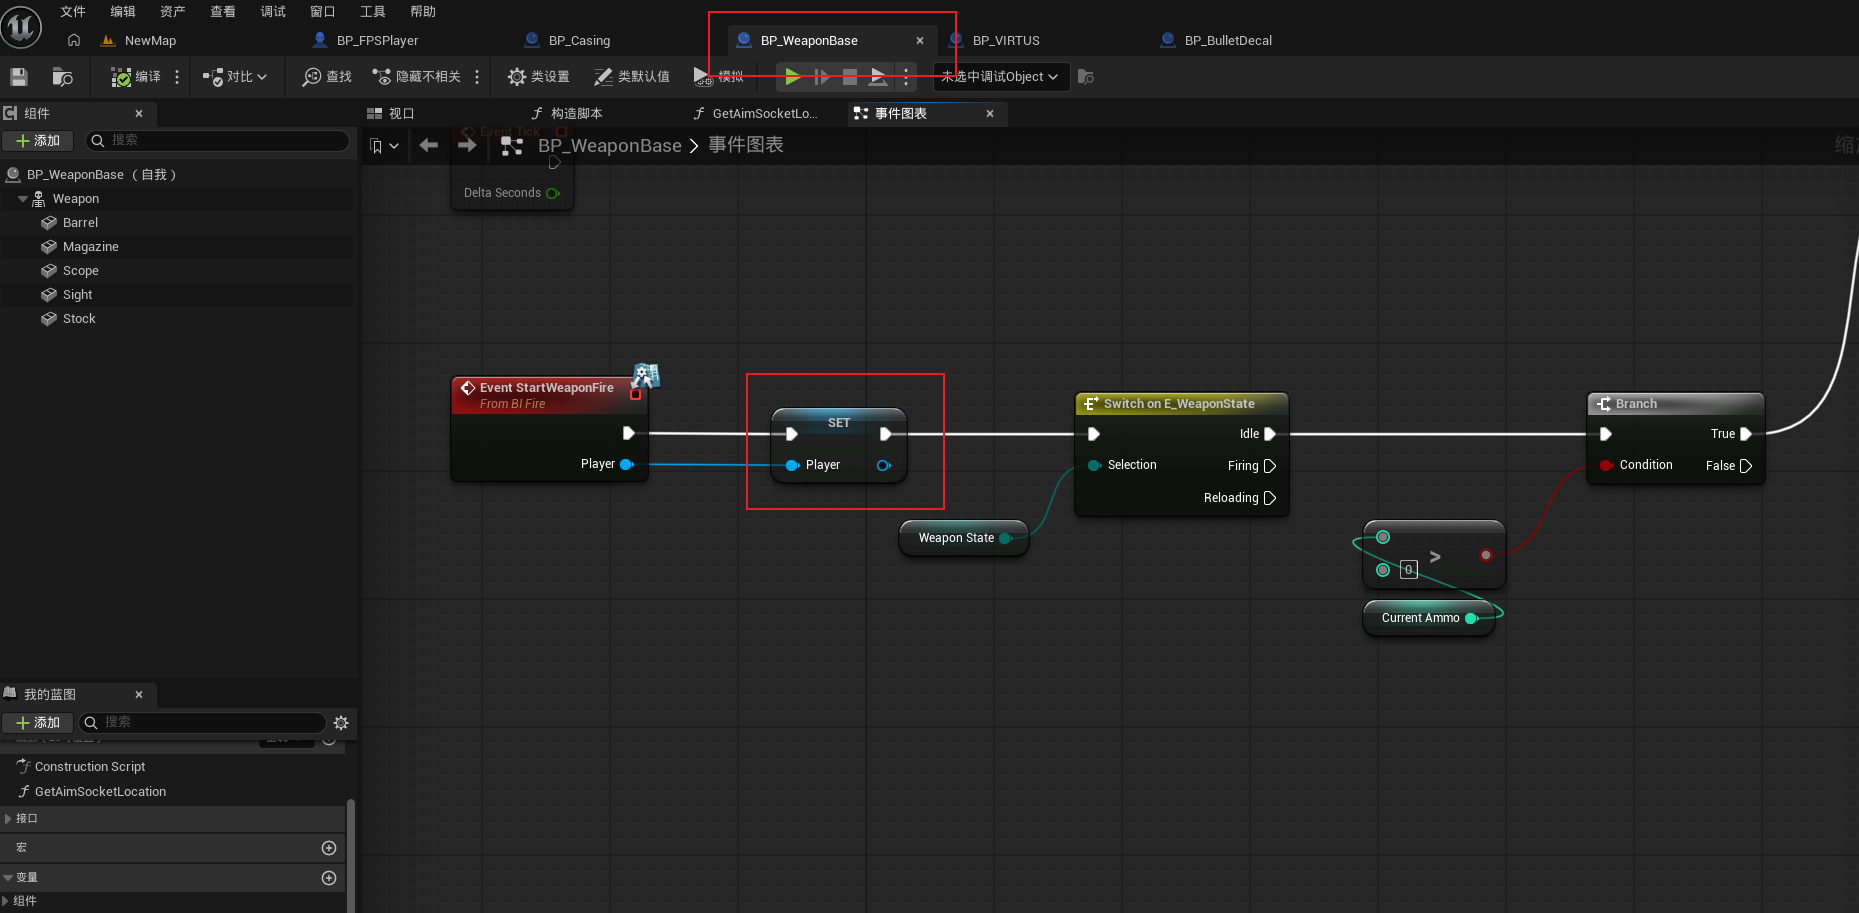Focus the My Blueprint search field
Image resolution: width=1859 pixels, height=913 pixels.
[203, 723]
